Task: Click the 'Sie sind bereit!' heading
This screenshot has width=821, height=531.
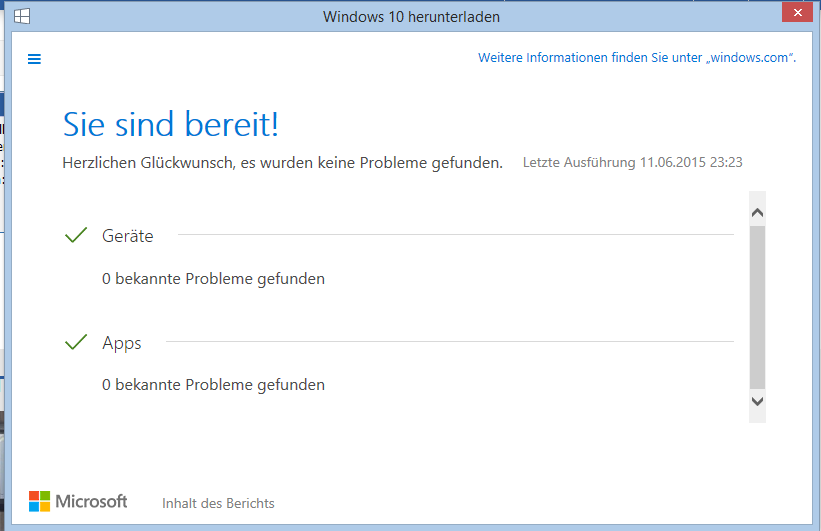Action: pos(171,125)
